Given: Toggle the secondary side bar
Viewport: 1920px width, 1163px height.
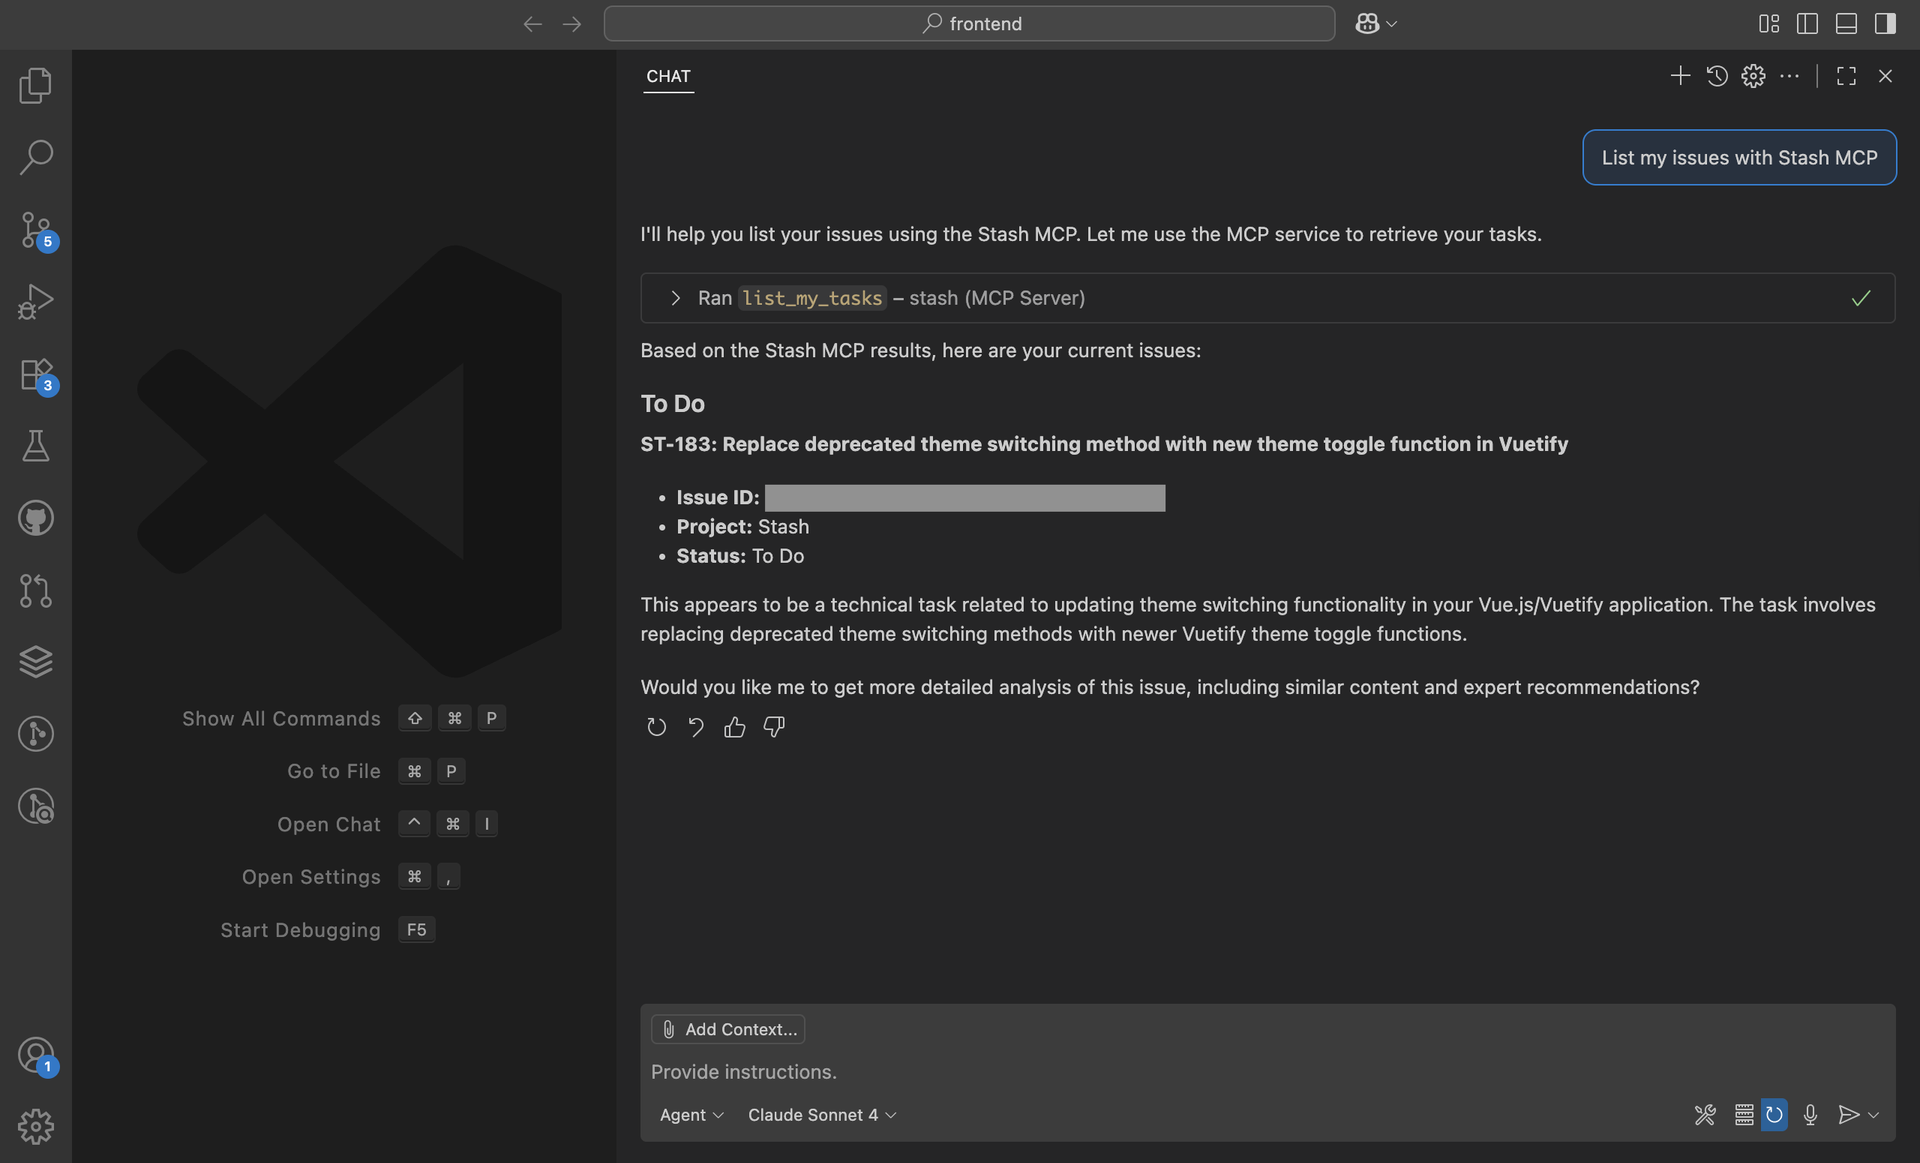Looking at the screenshot, I should (1885, 24).
